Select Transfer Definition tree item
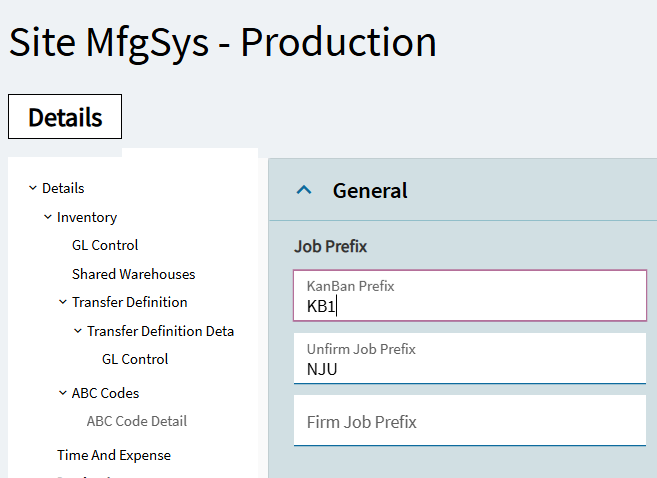 pos(130,302)
